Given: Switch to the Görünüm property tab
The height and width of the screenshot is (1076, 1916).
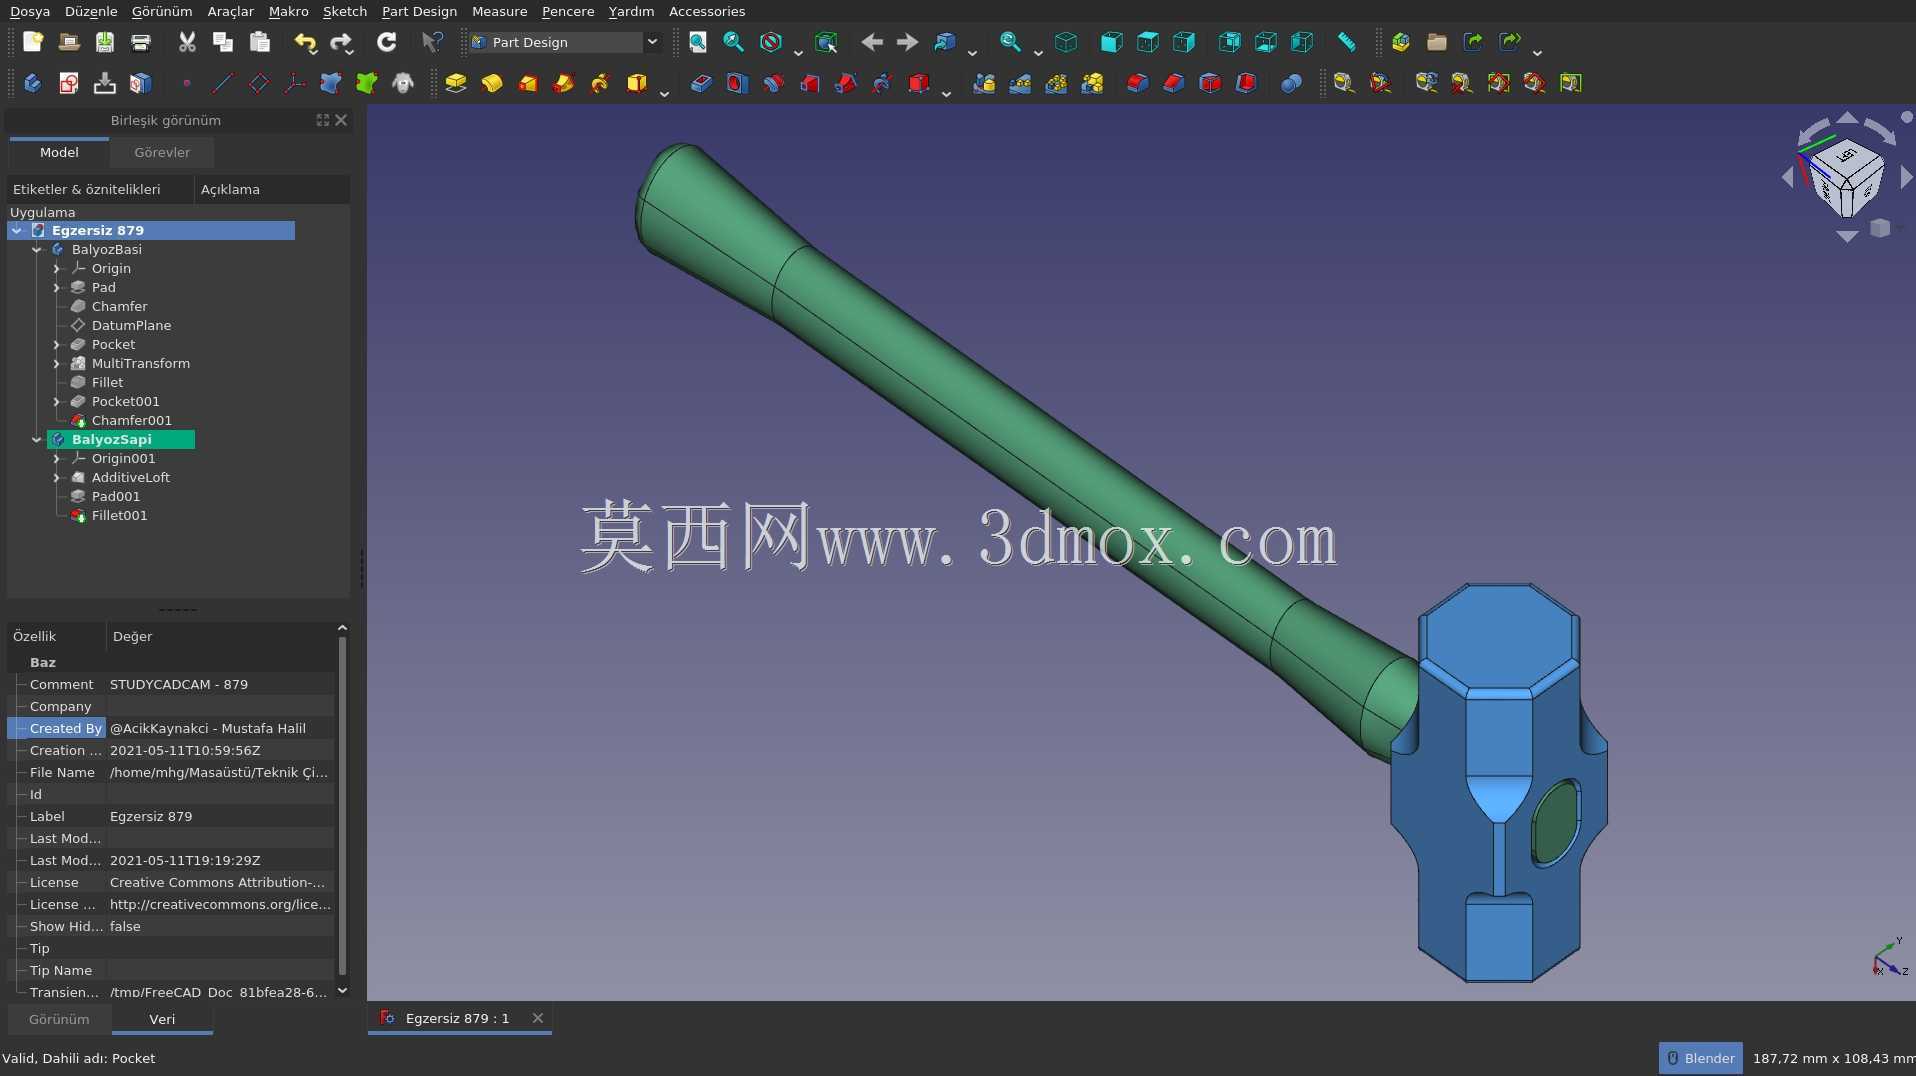Looking at the screenshot, I should (59, 1019).
